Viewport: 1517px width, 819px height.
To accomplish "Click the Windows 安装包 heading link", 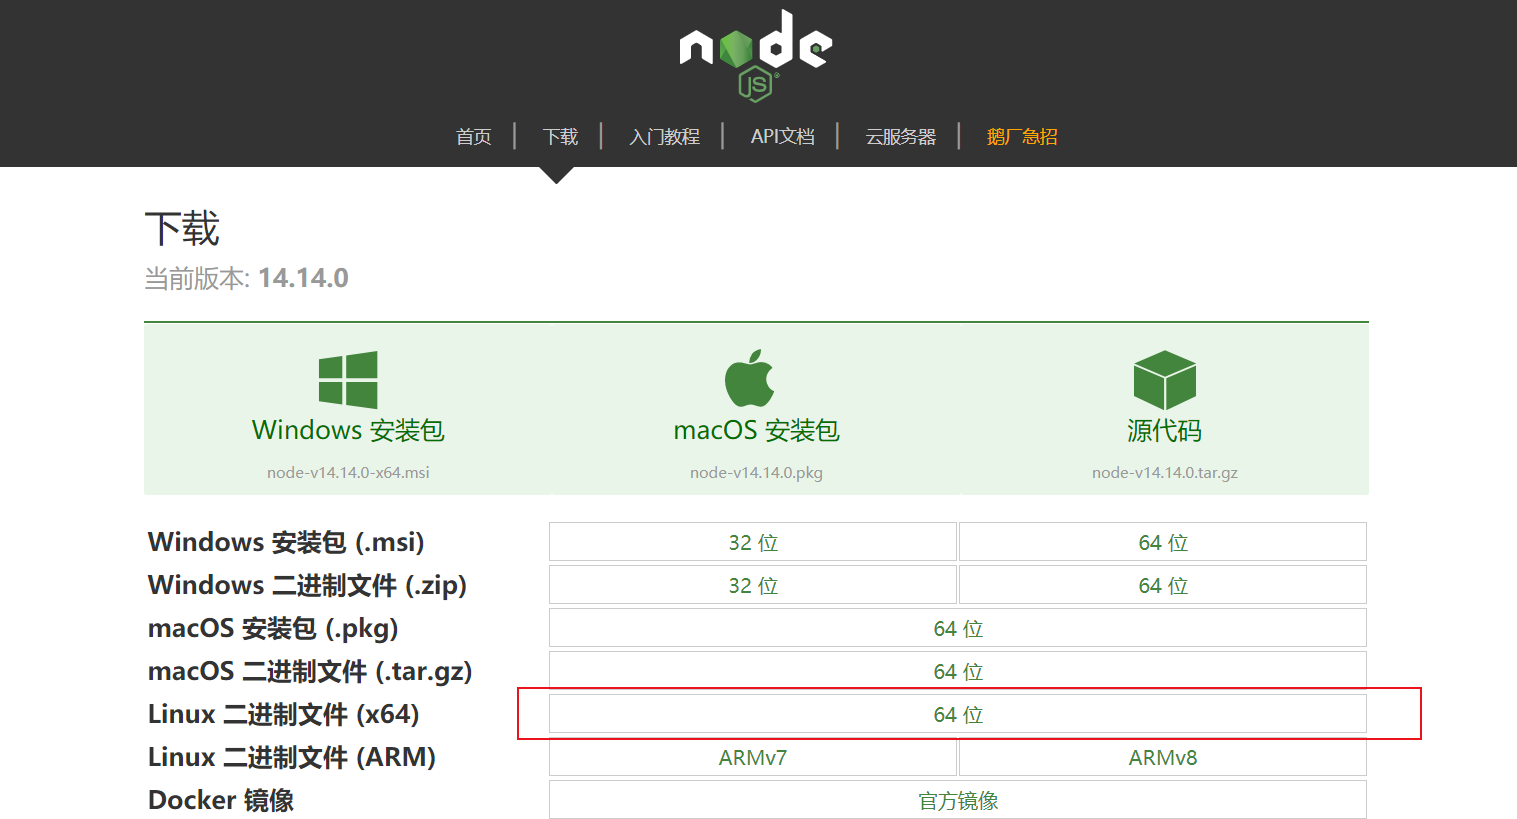I will click(x=348, y=430).
